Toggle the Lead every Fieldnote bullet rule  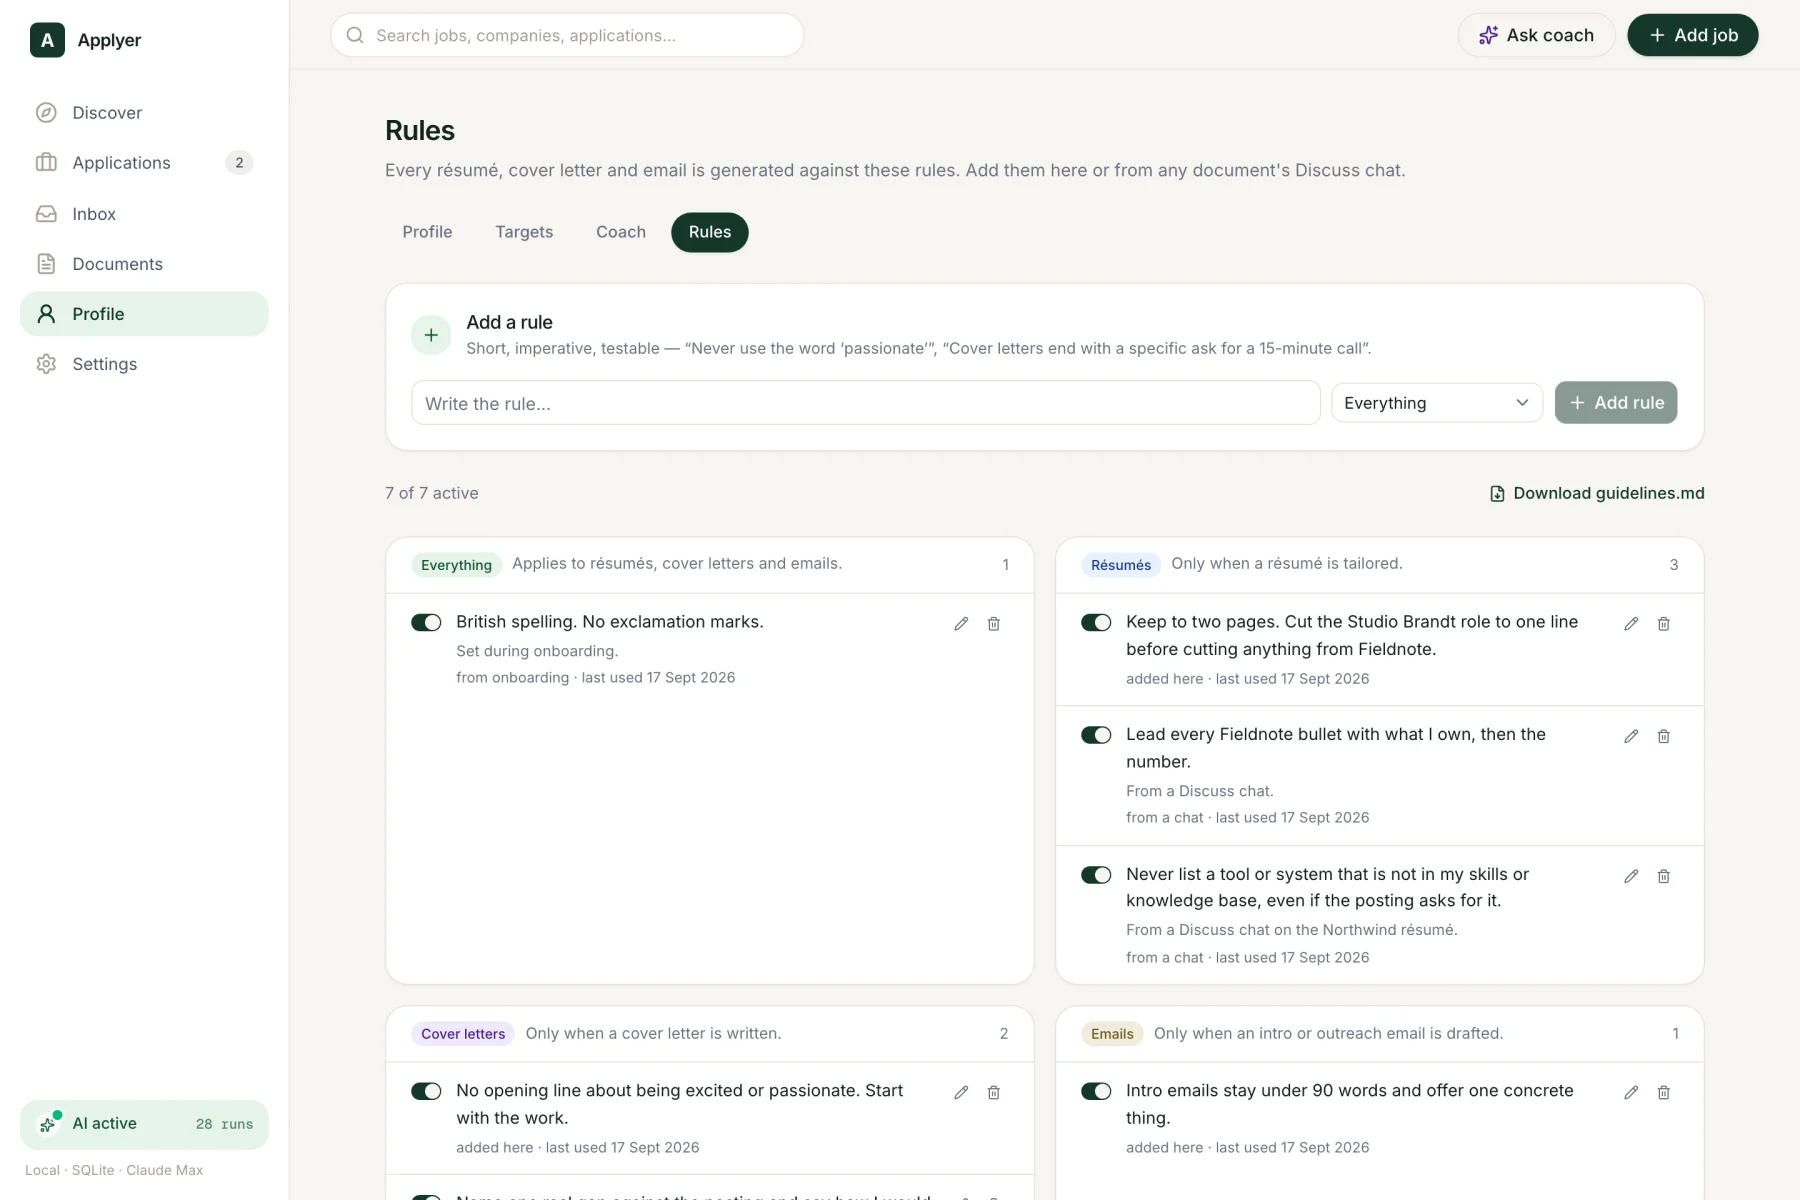click(x=1096, y=735)
